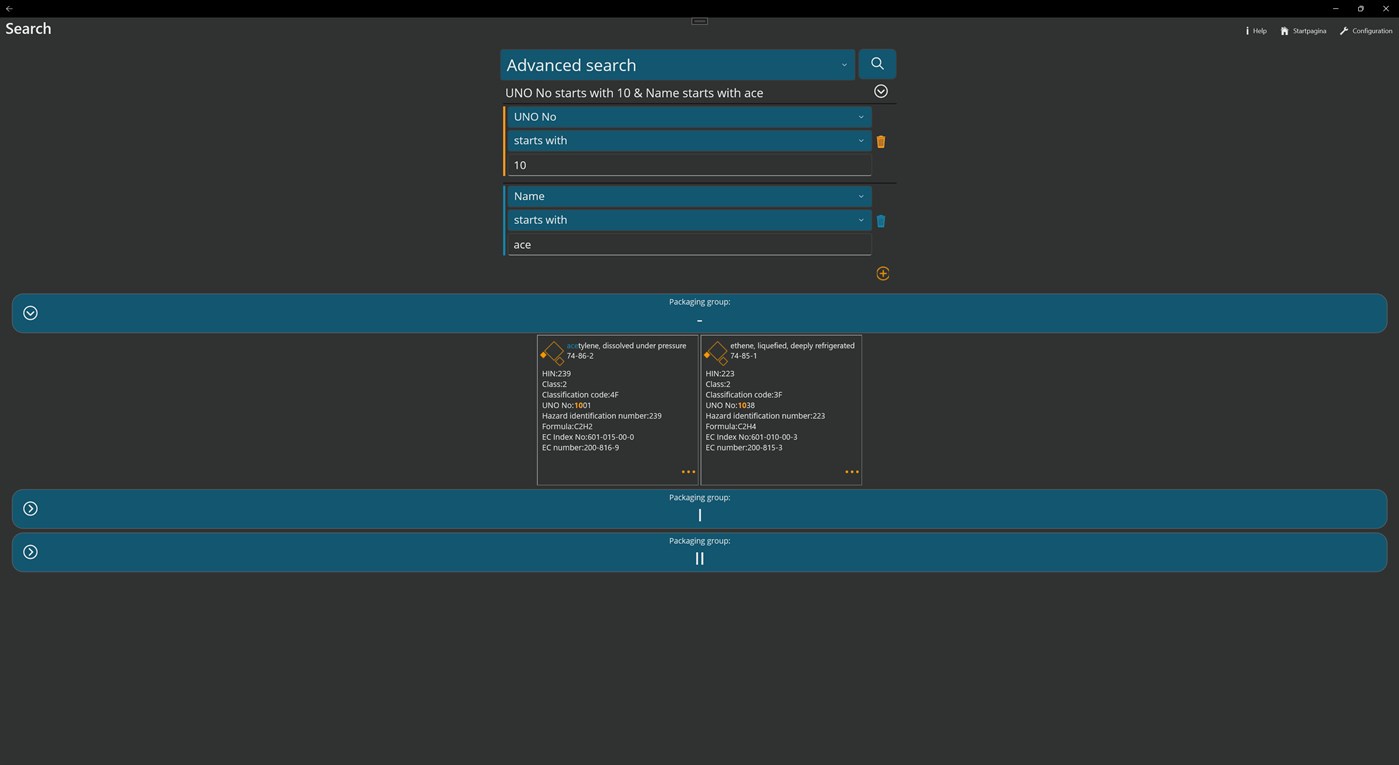Go to Startpagina home link
Viewport: 1399px width, 765px height.
tap(1303, 31)
